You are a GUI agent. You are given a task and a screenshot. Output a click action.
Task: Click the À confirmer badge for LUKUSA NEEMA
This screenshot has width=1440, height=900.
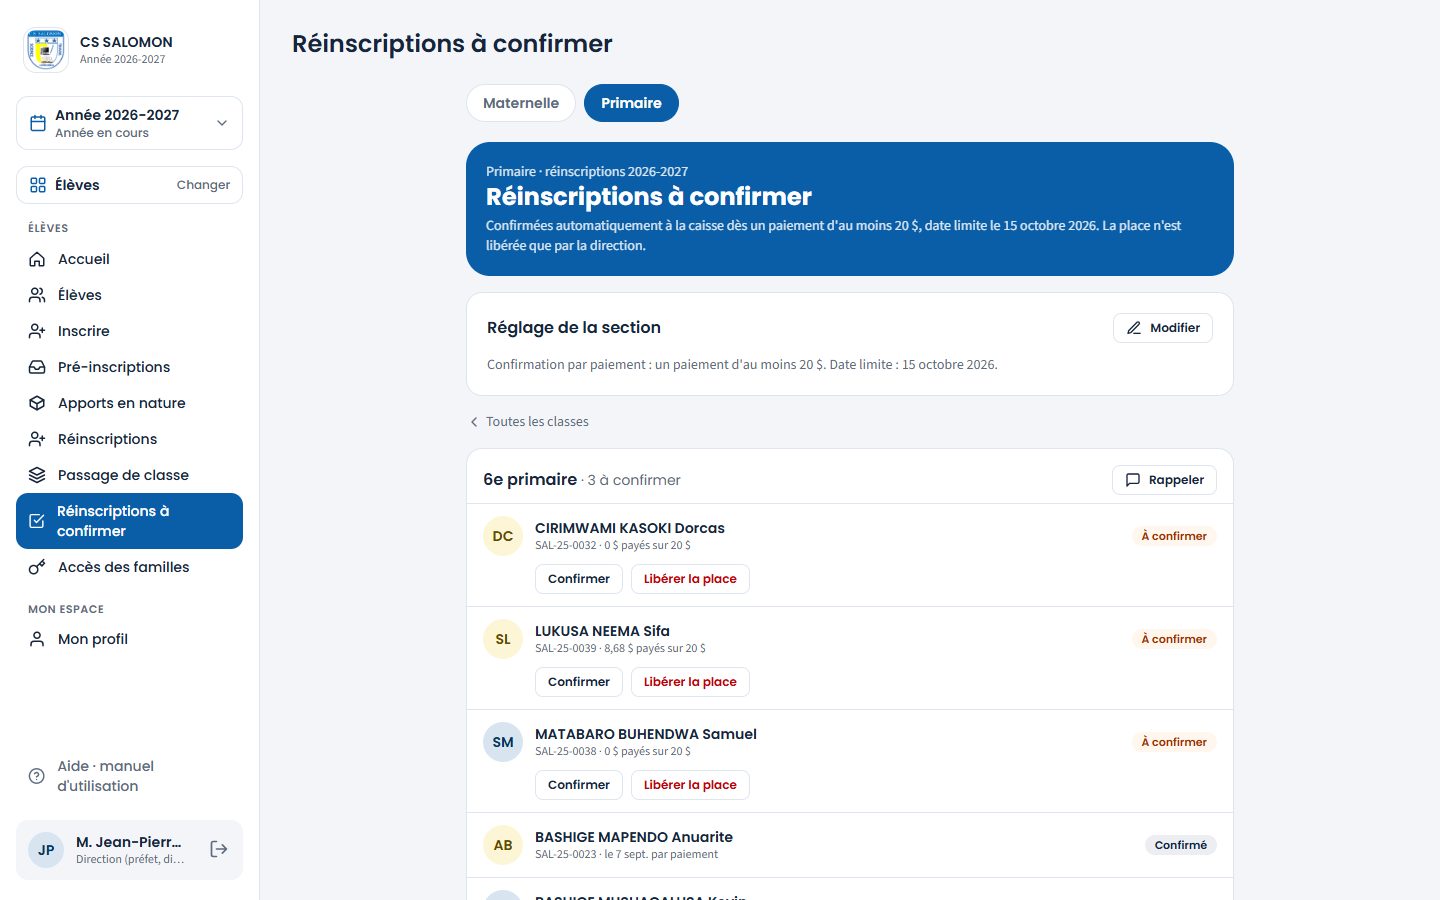[x=1174, y=639]
